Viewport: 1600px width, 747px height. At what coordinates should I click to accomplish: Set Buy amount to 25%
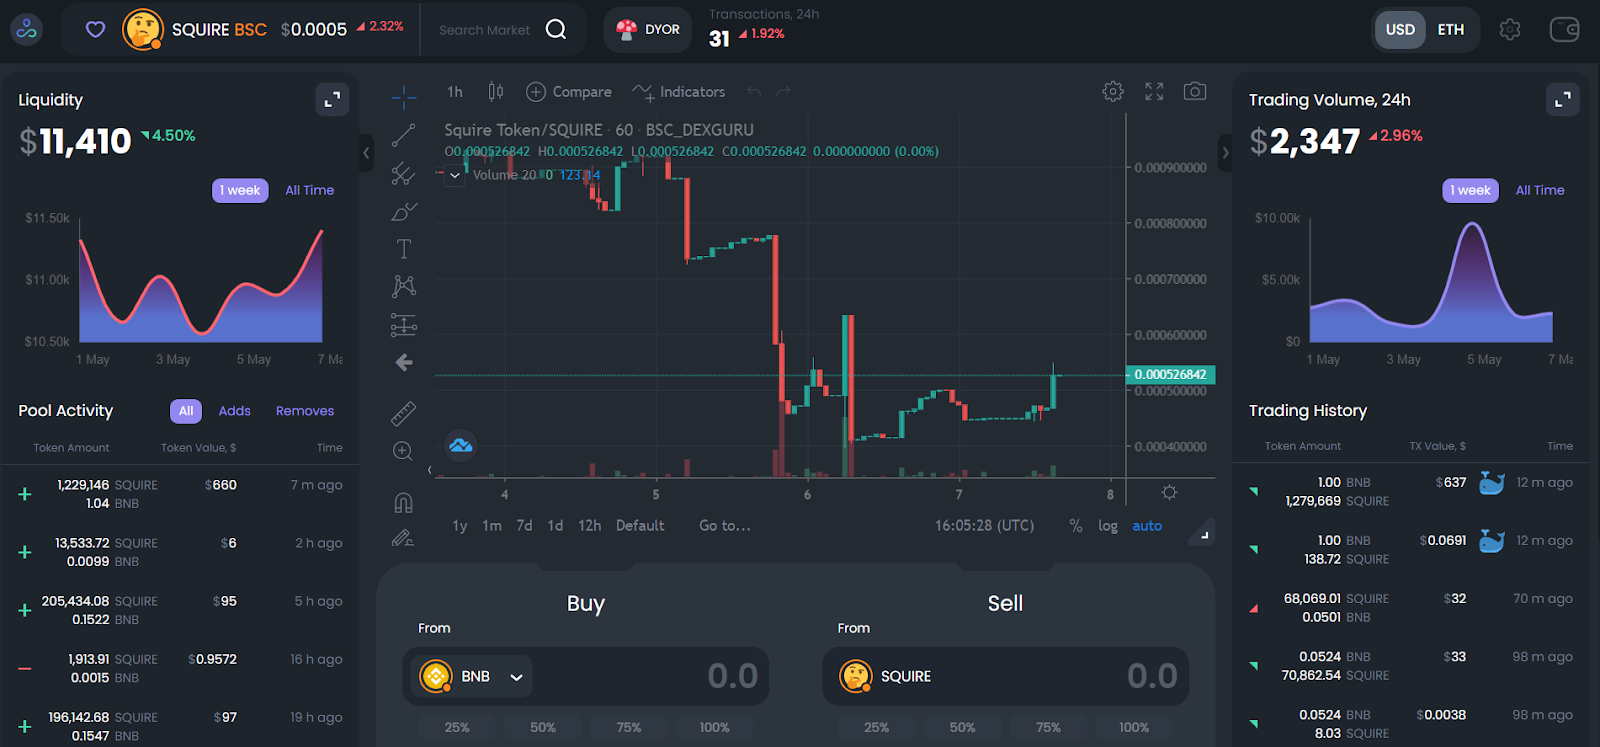click(x=457, y=728)
